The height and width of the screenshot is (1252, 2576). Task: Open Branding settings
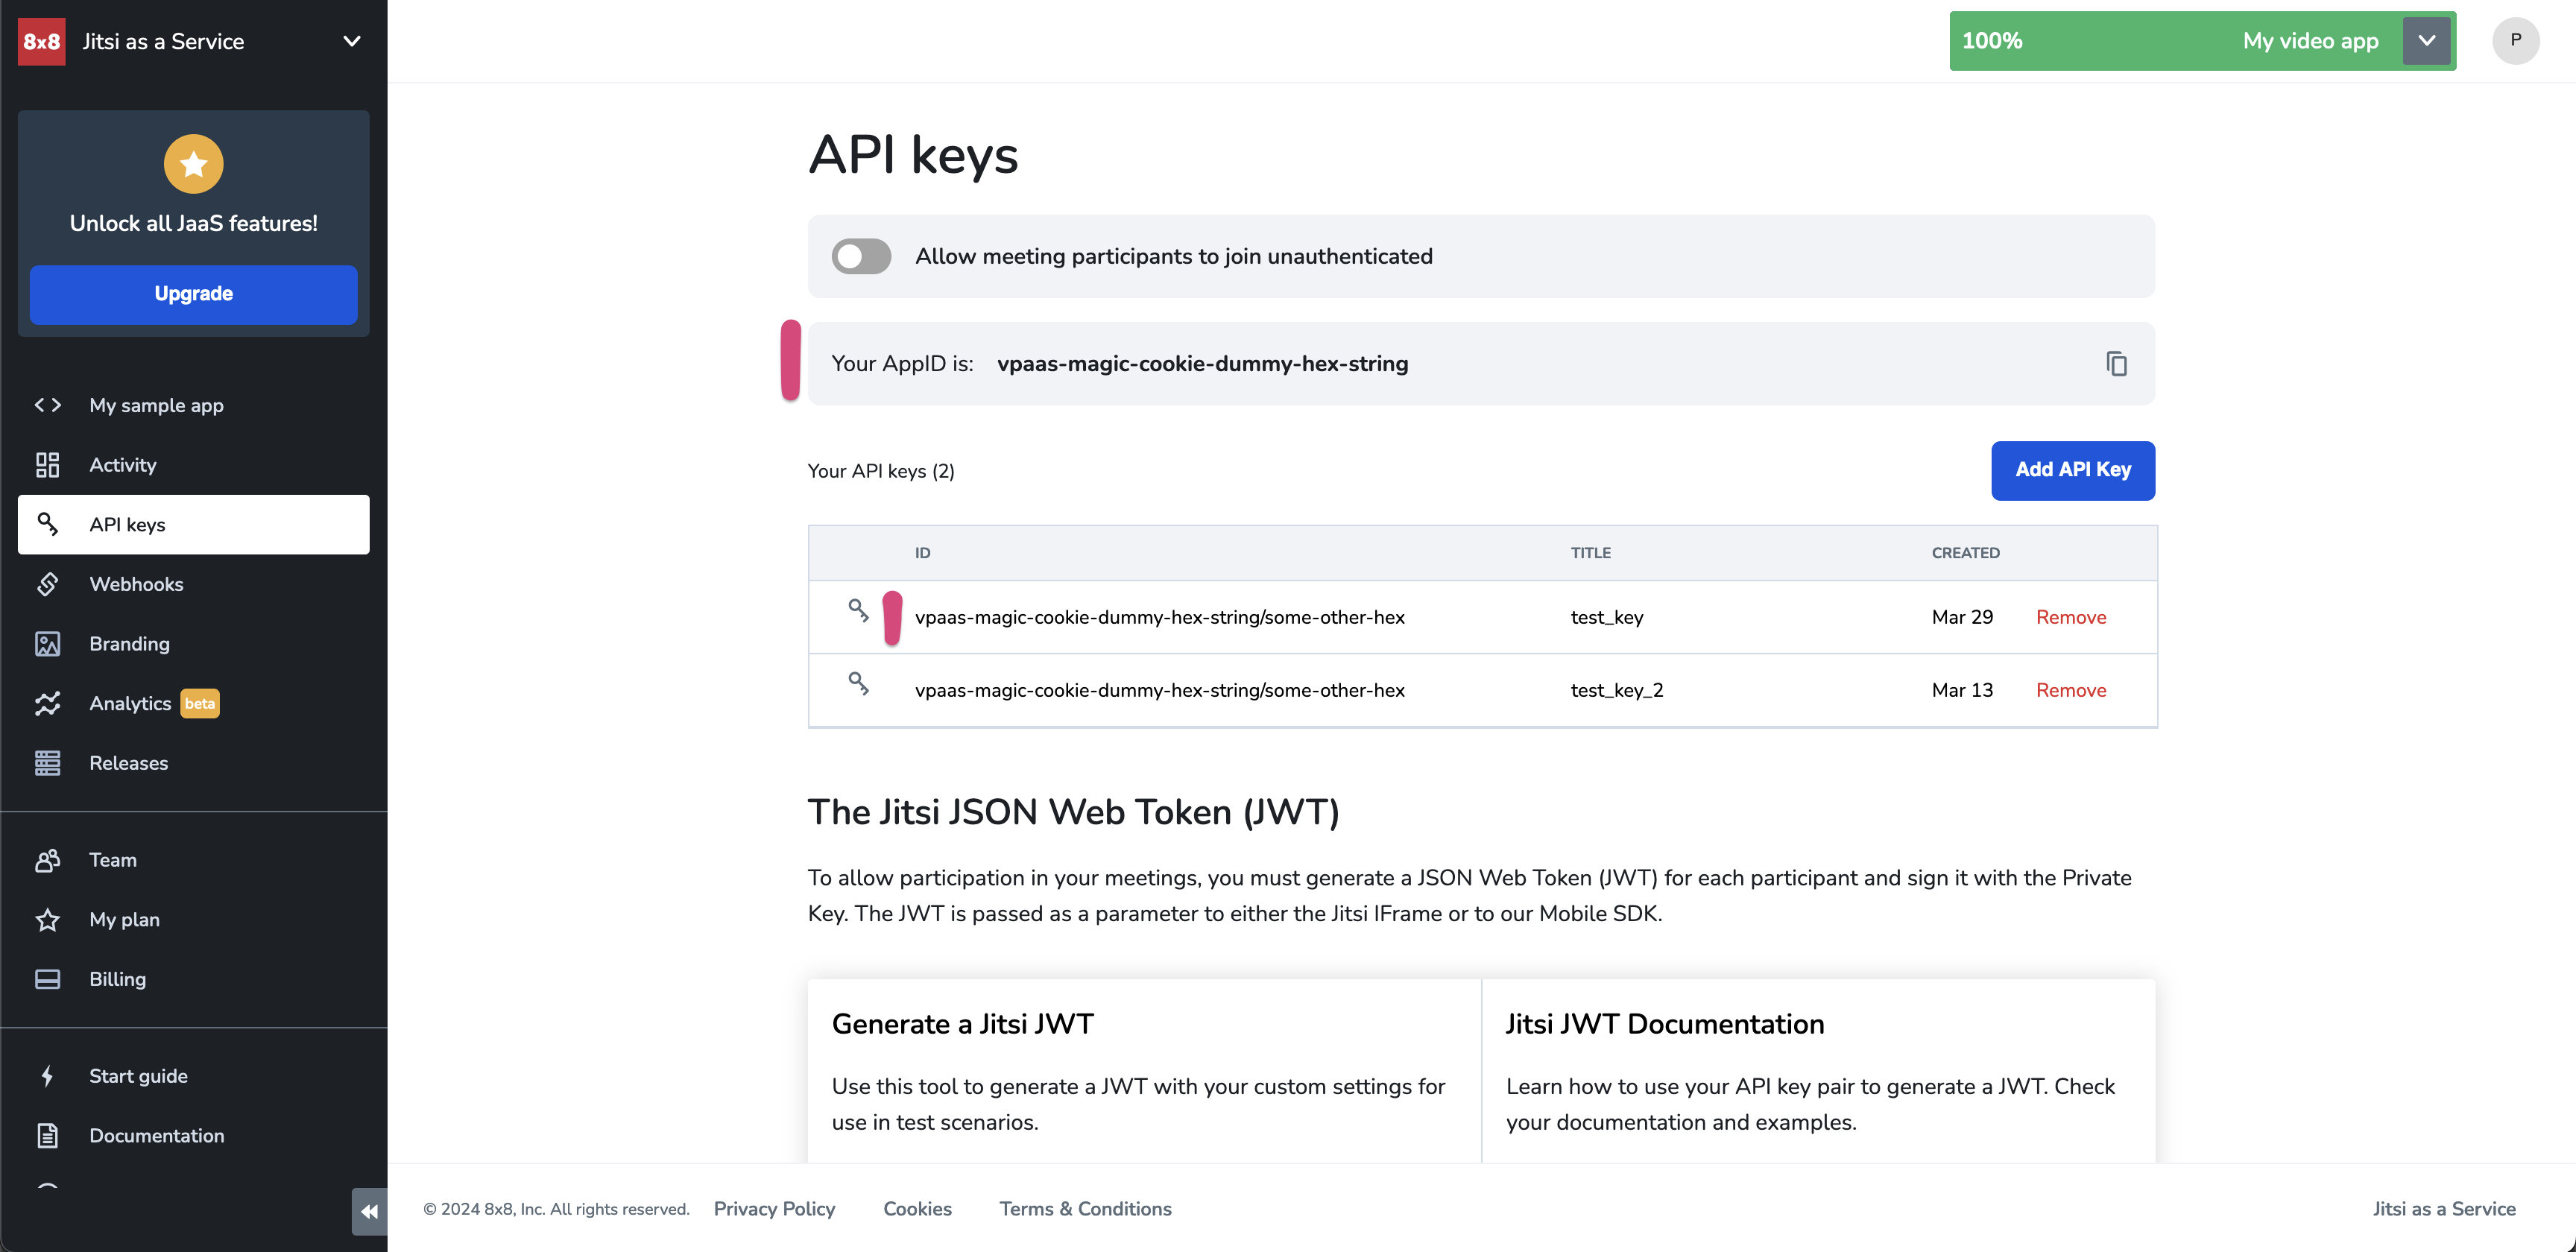(193, 644)
